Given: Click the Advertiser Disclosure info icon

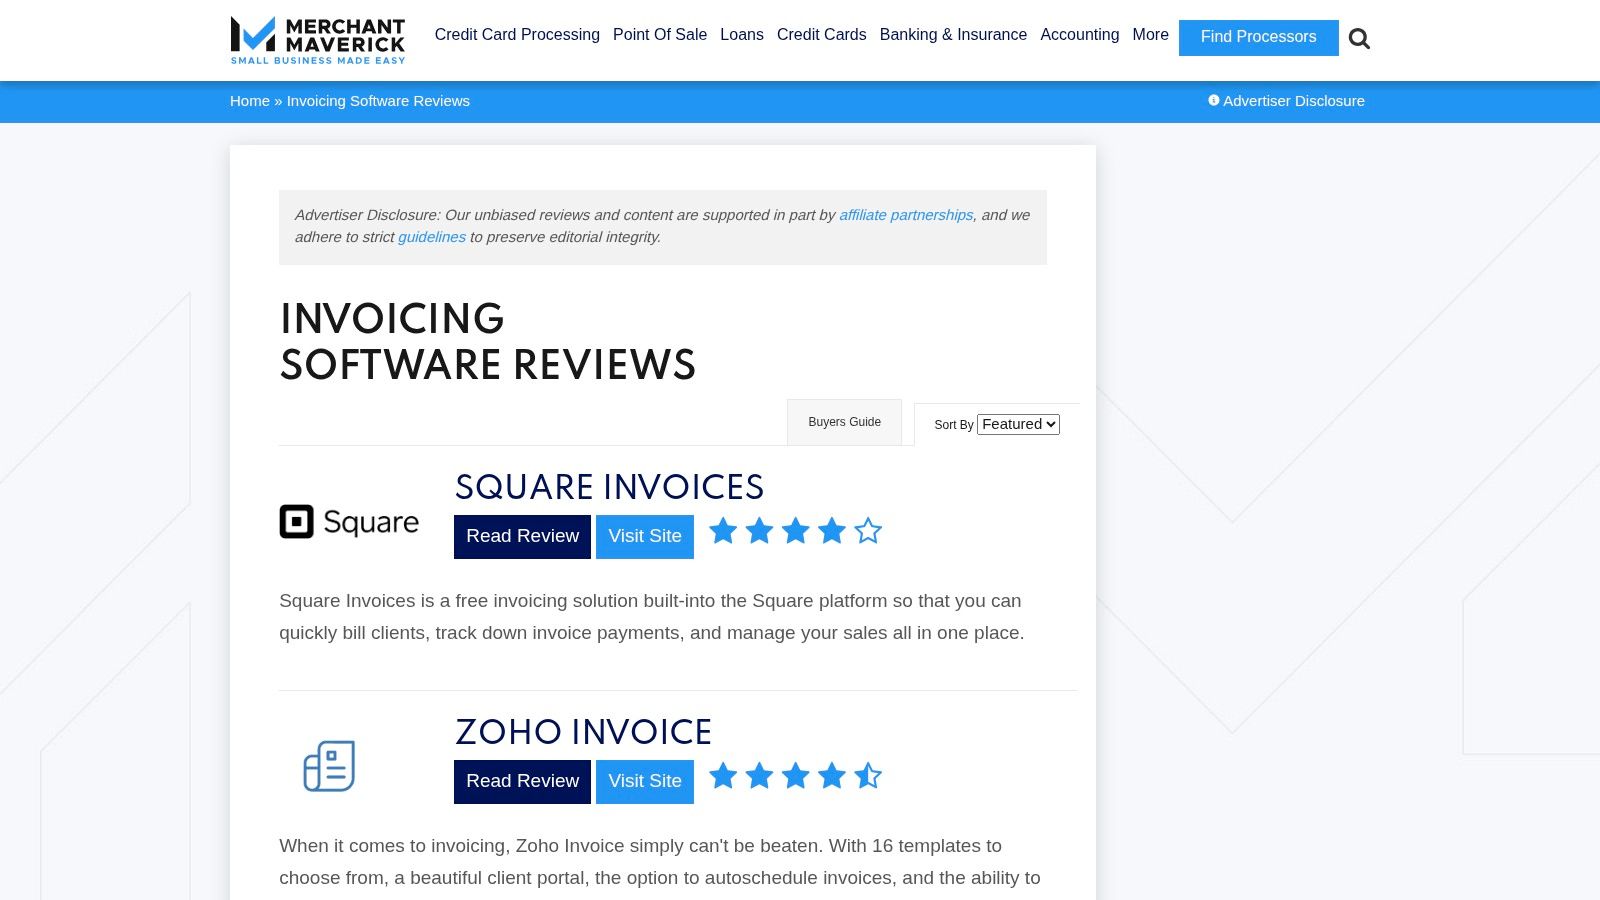Looking at the screenshot, I should coord(1214,100).
